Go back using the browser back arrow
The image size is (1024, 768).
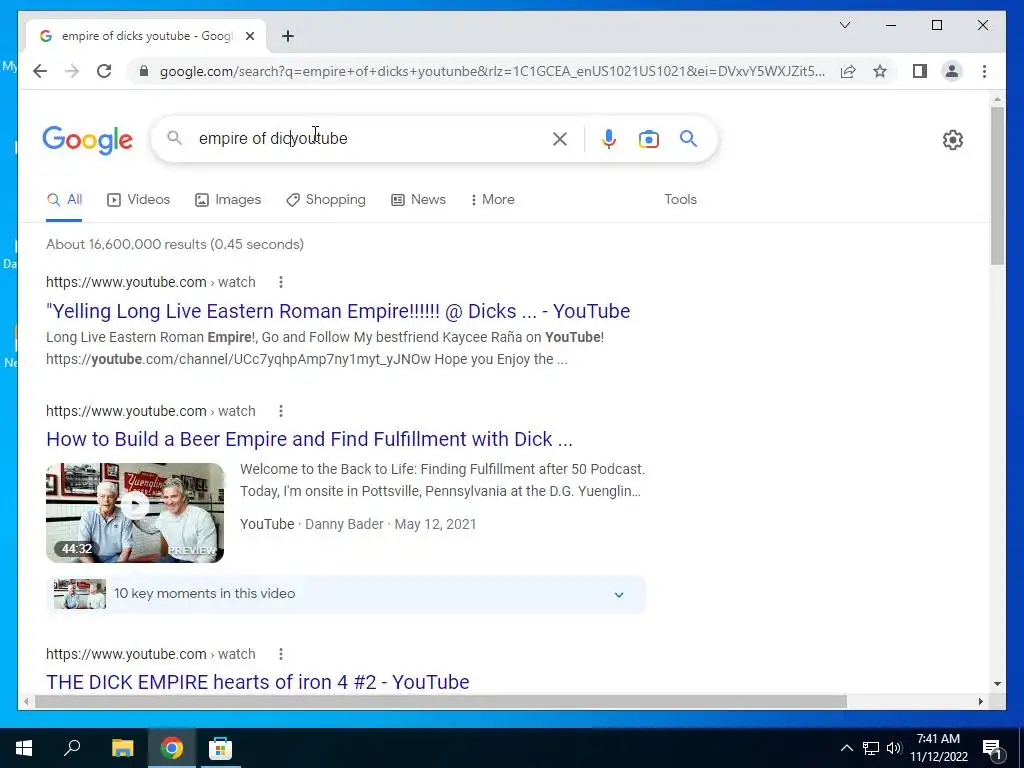click(x=40, y=71)
